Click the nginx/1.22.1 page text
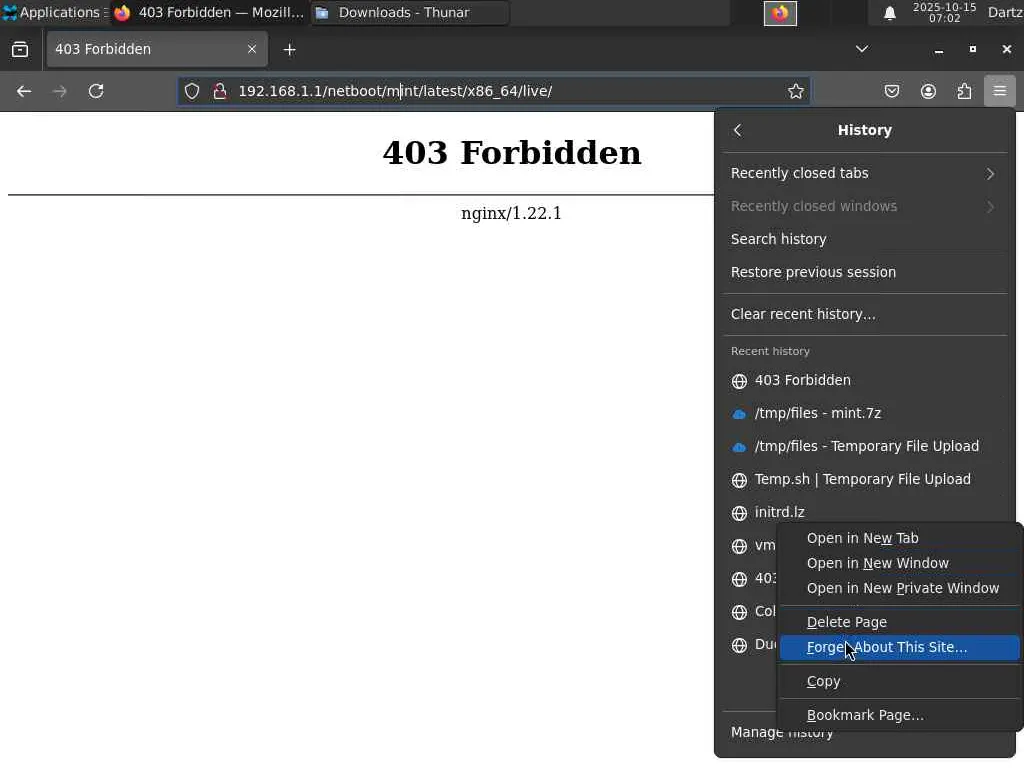 click(511, 214)
